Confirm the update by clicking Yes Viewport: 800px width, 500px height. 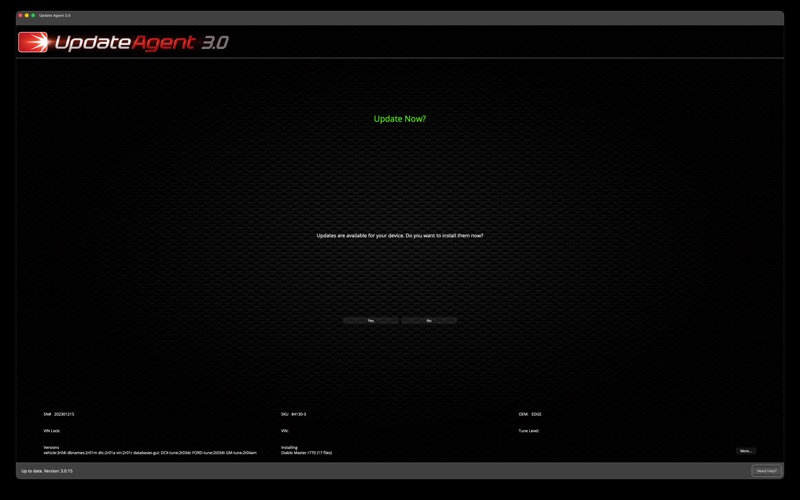coord(371,320)
